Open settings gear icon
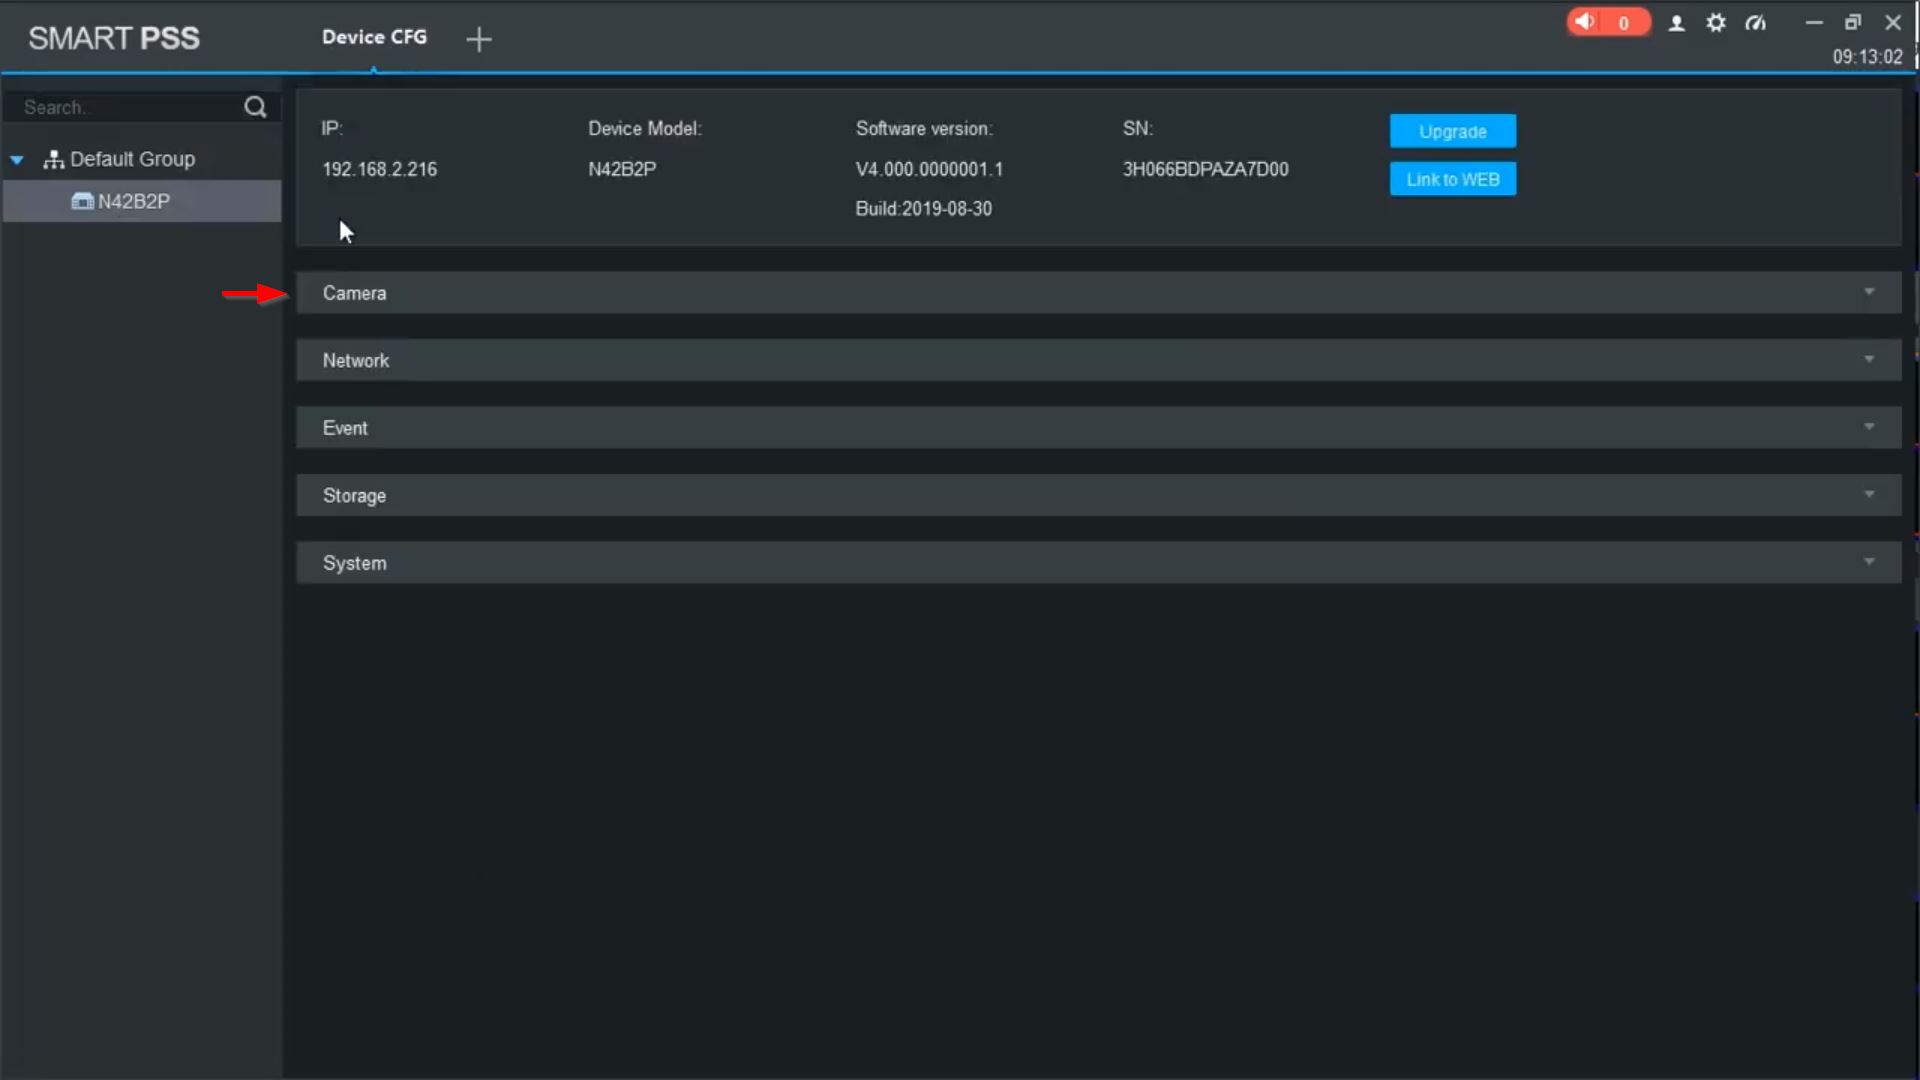This screenshot has height=1080, width=1920. pyautogui.click(x=1716, y=23)
